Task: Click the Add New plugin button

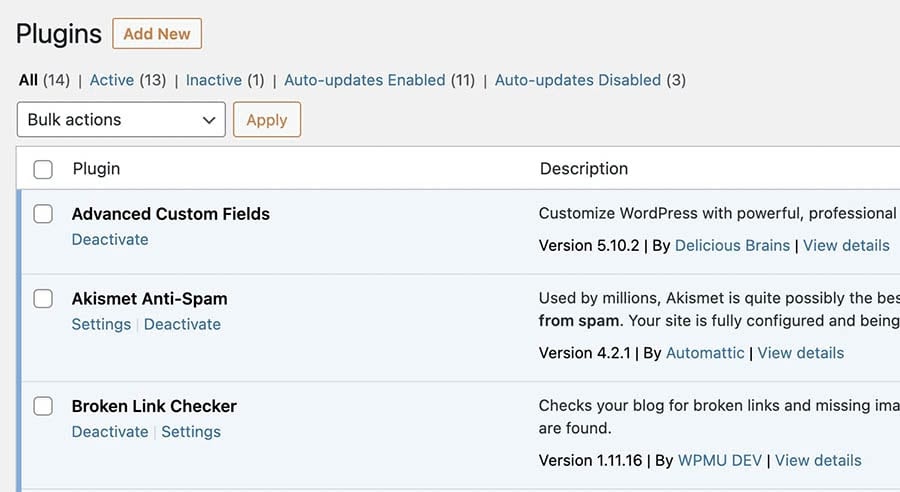Action: click(x=157, y=34)
